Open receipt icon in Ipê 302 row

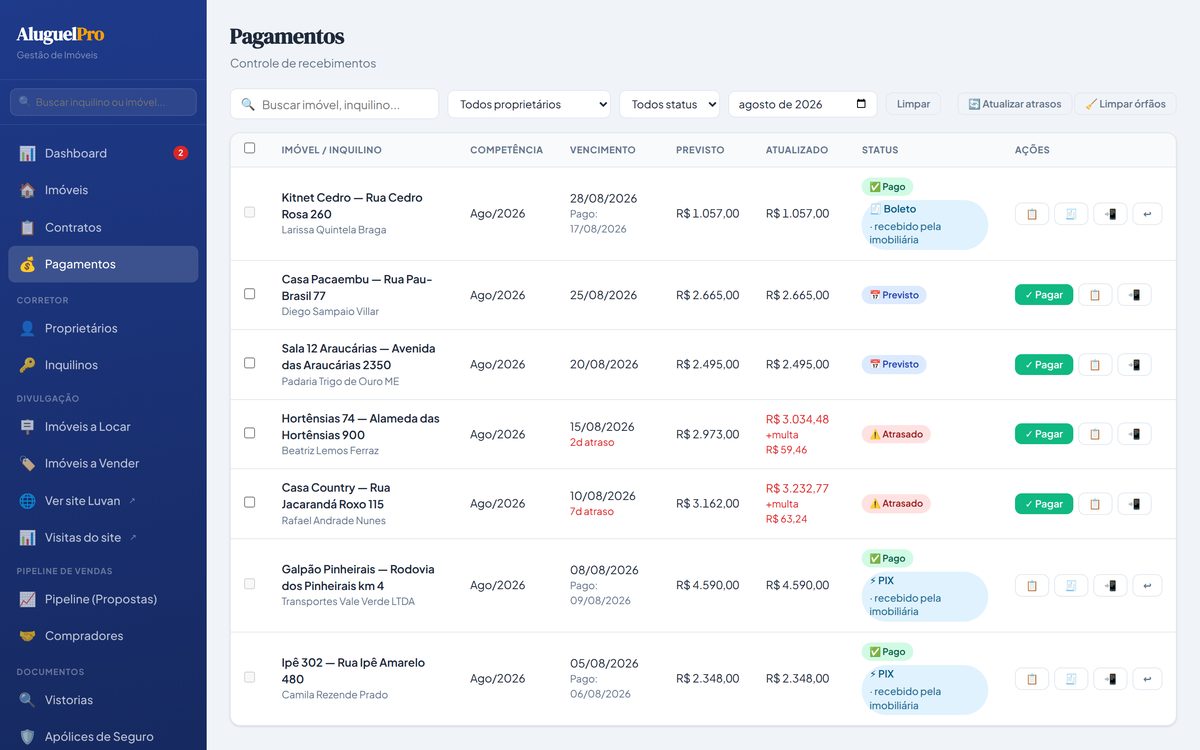(x=1071, y=679)
